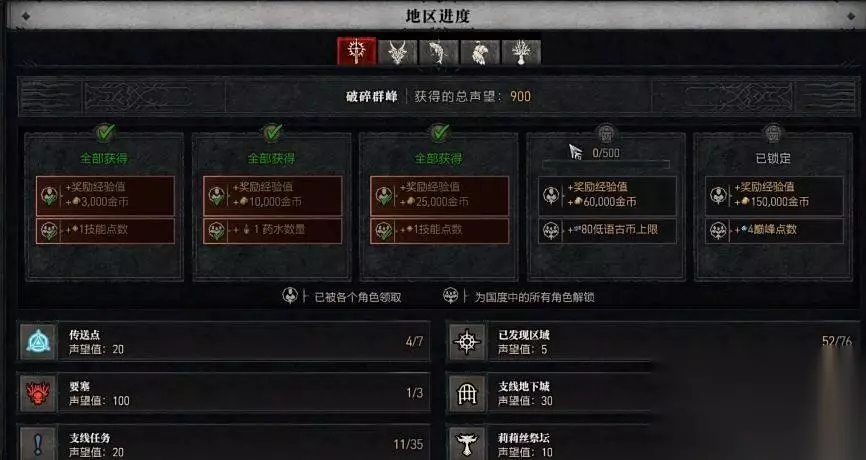Viewport: 866px width, 460px height.
Task: Click the 80低语古币上限 reward entry
Action: click(x=607, y=230)
